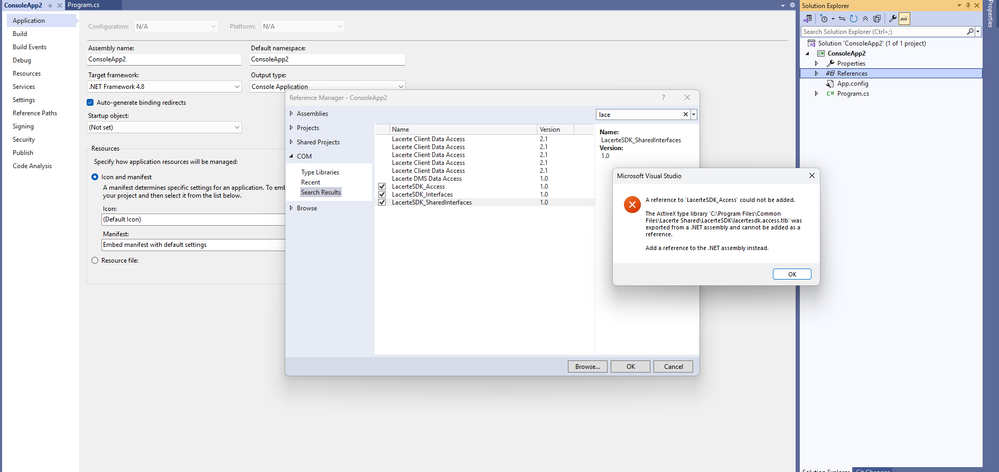Click the Reference Manager search field
The image size is (999, 472).
[638, 115]
